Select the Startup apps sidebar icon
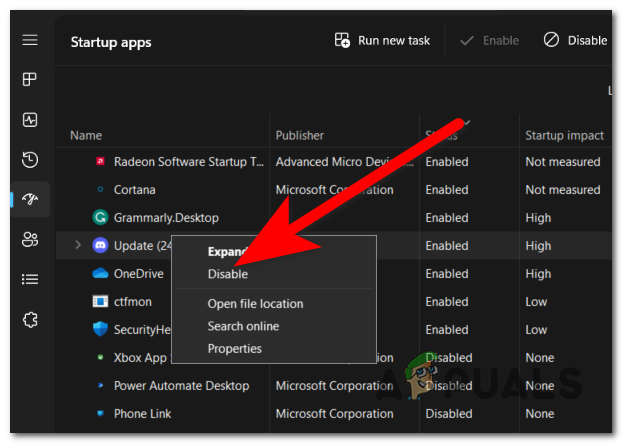Image resolution: width=623 pixels, height=444 pixels. [30, 199]
